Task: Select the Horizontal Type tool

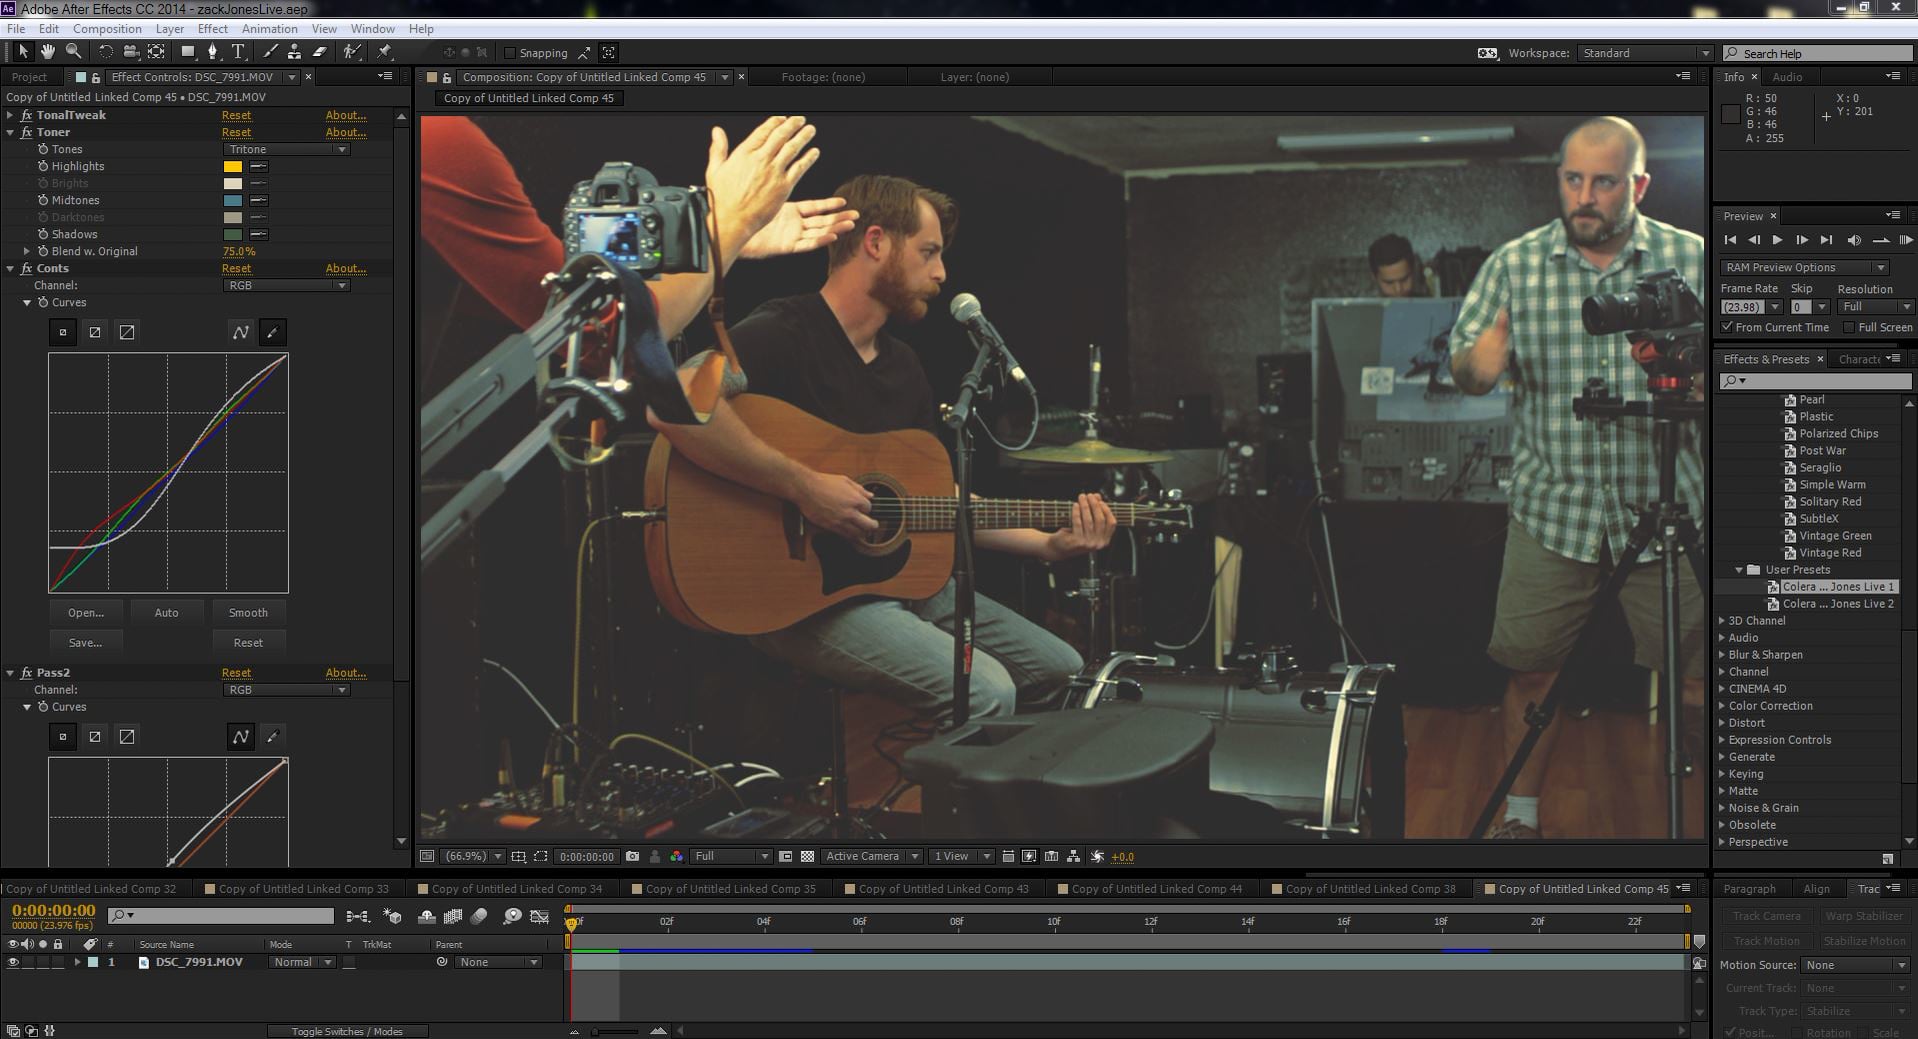Action: [238, 52]
